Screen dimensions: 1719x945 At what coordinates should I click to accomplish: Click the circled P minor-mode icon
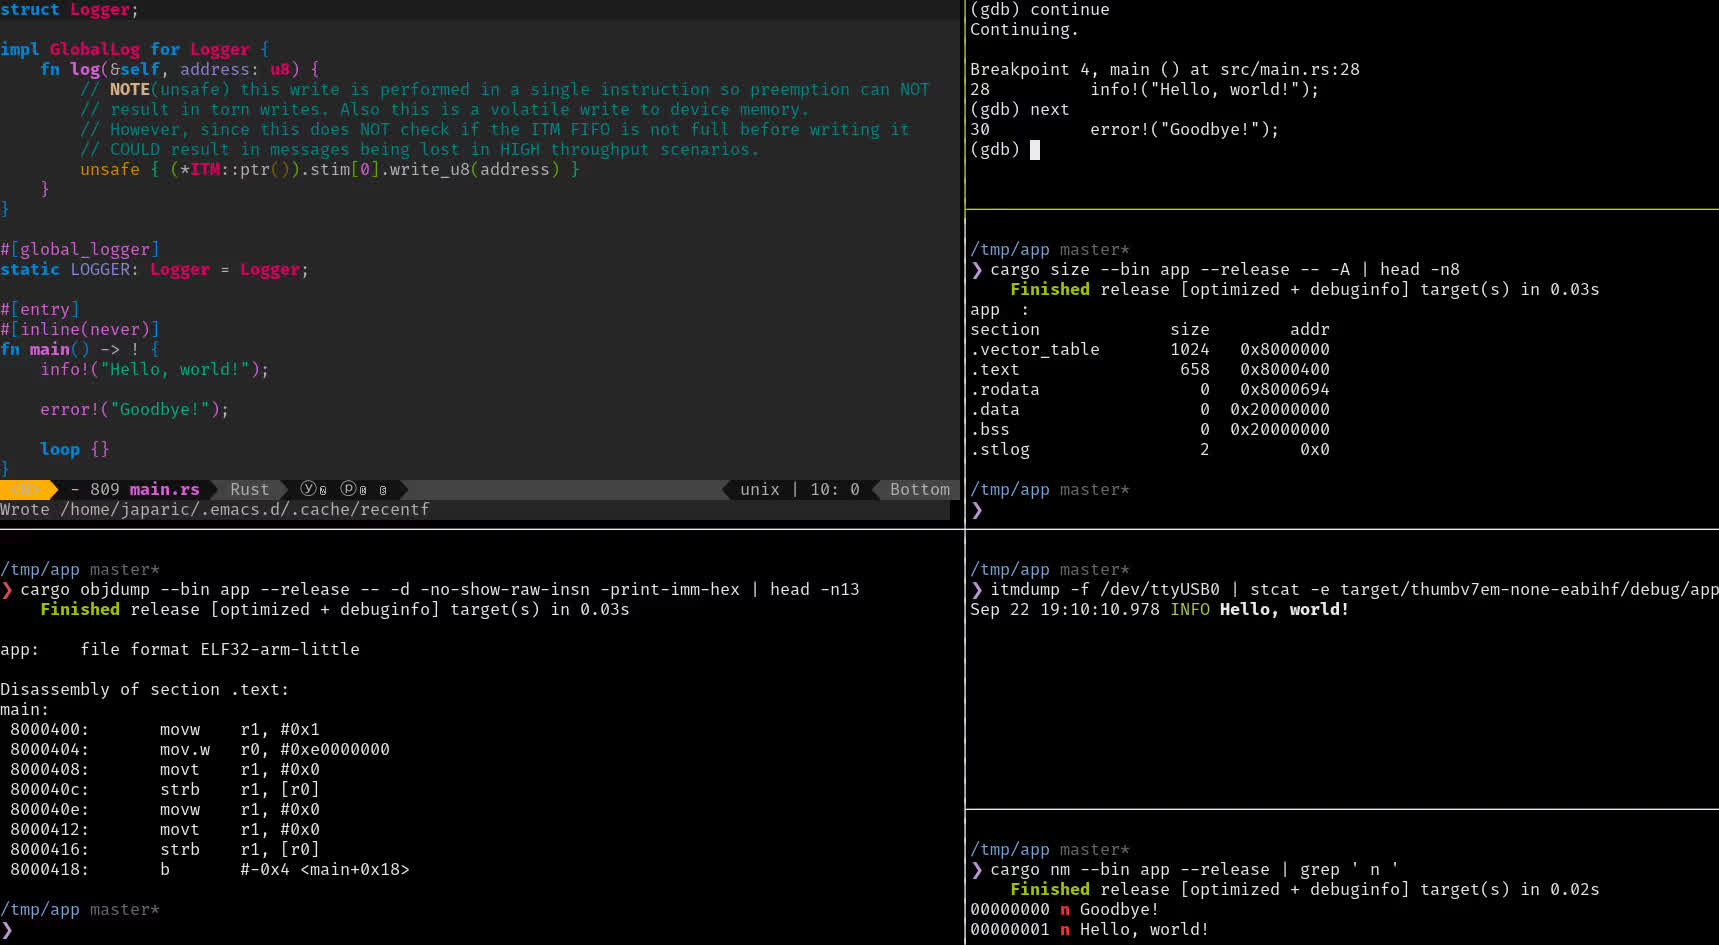point(348,489)
